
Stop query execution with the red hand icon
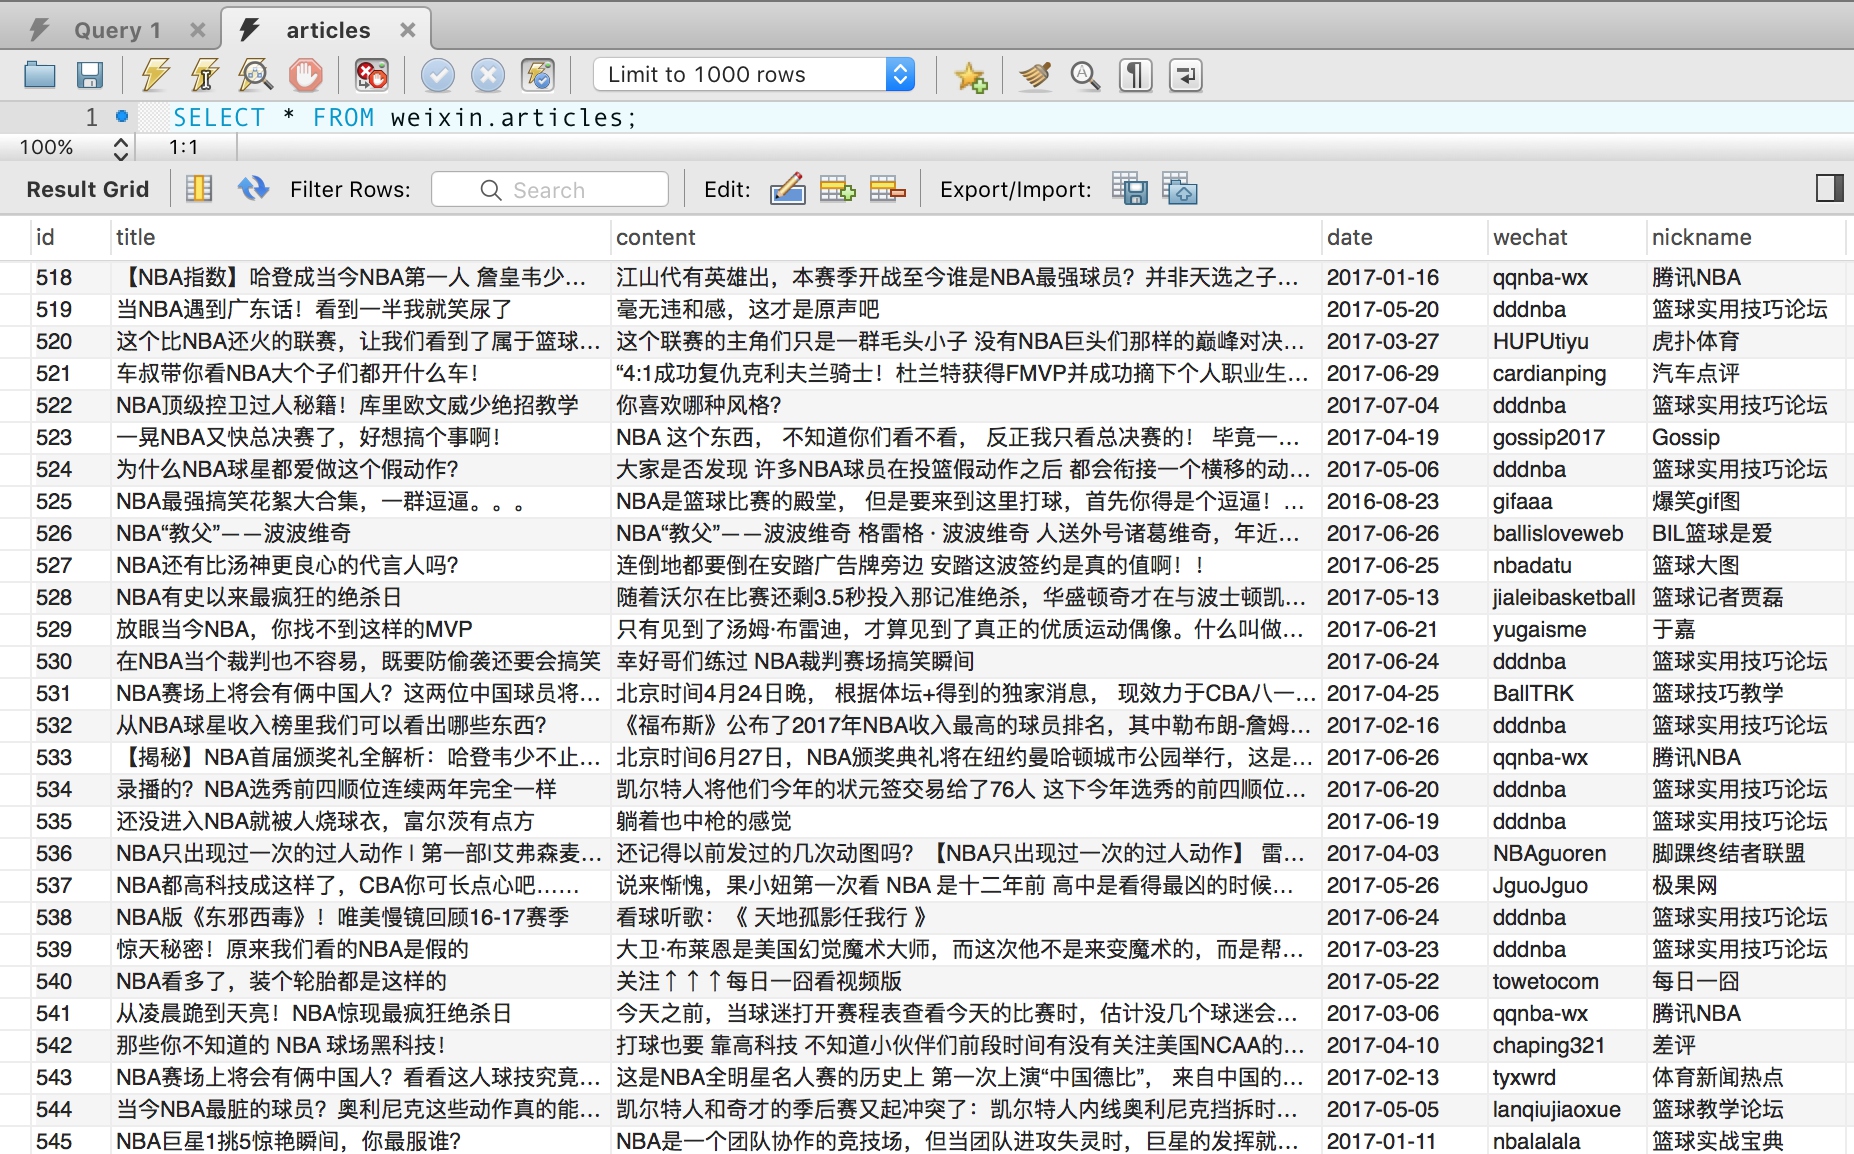(306, 75)
